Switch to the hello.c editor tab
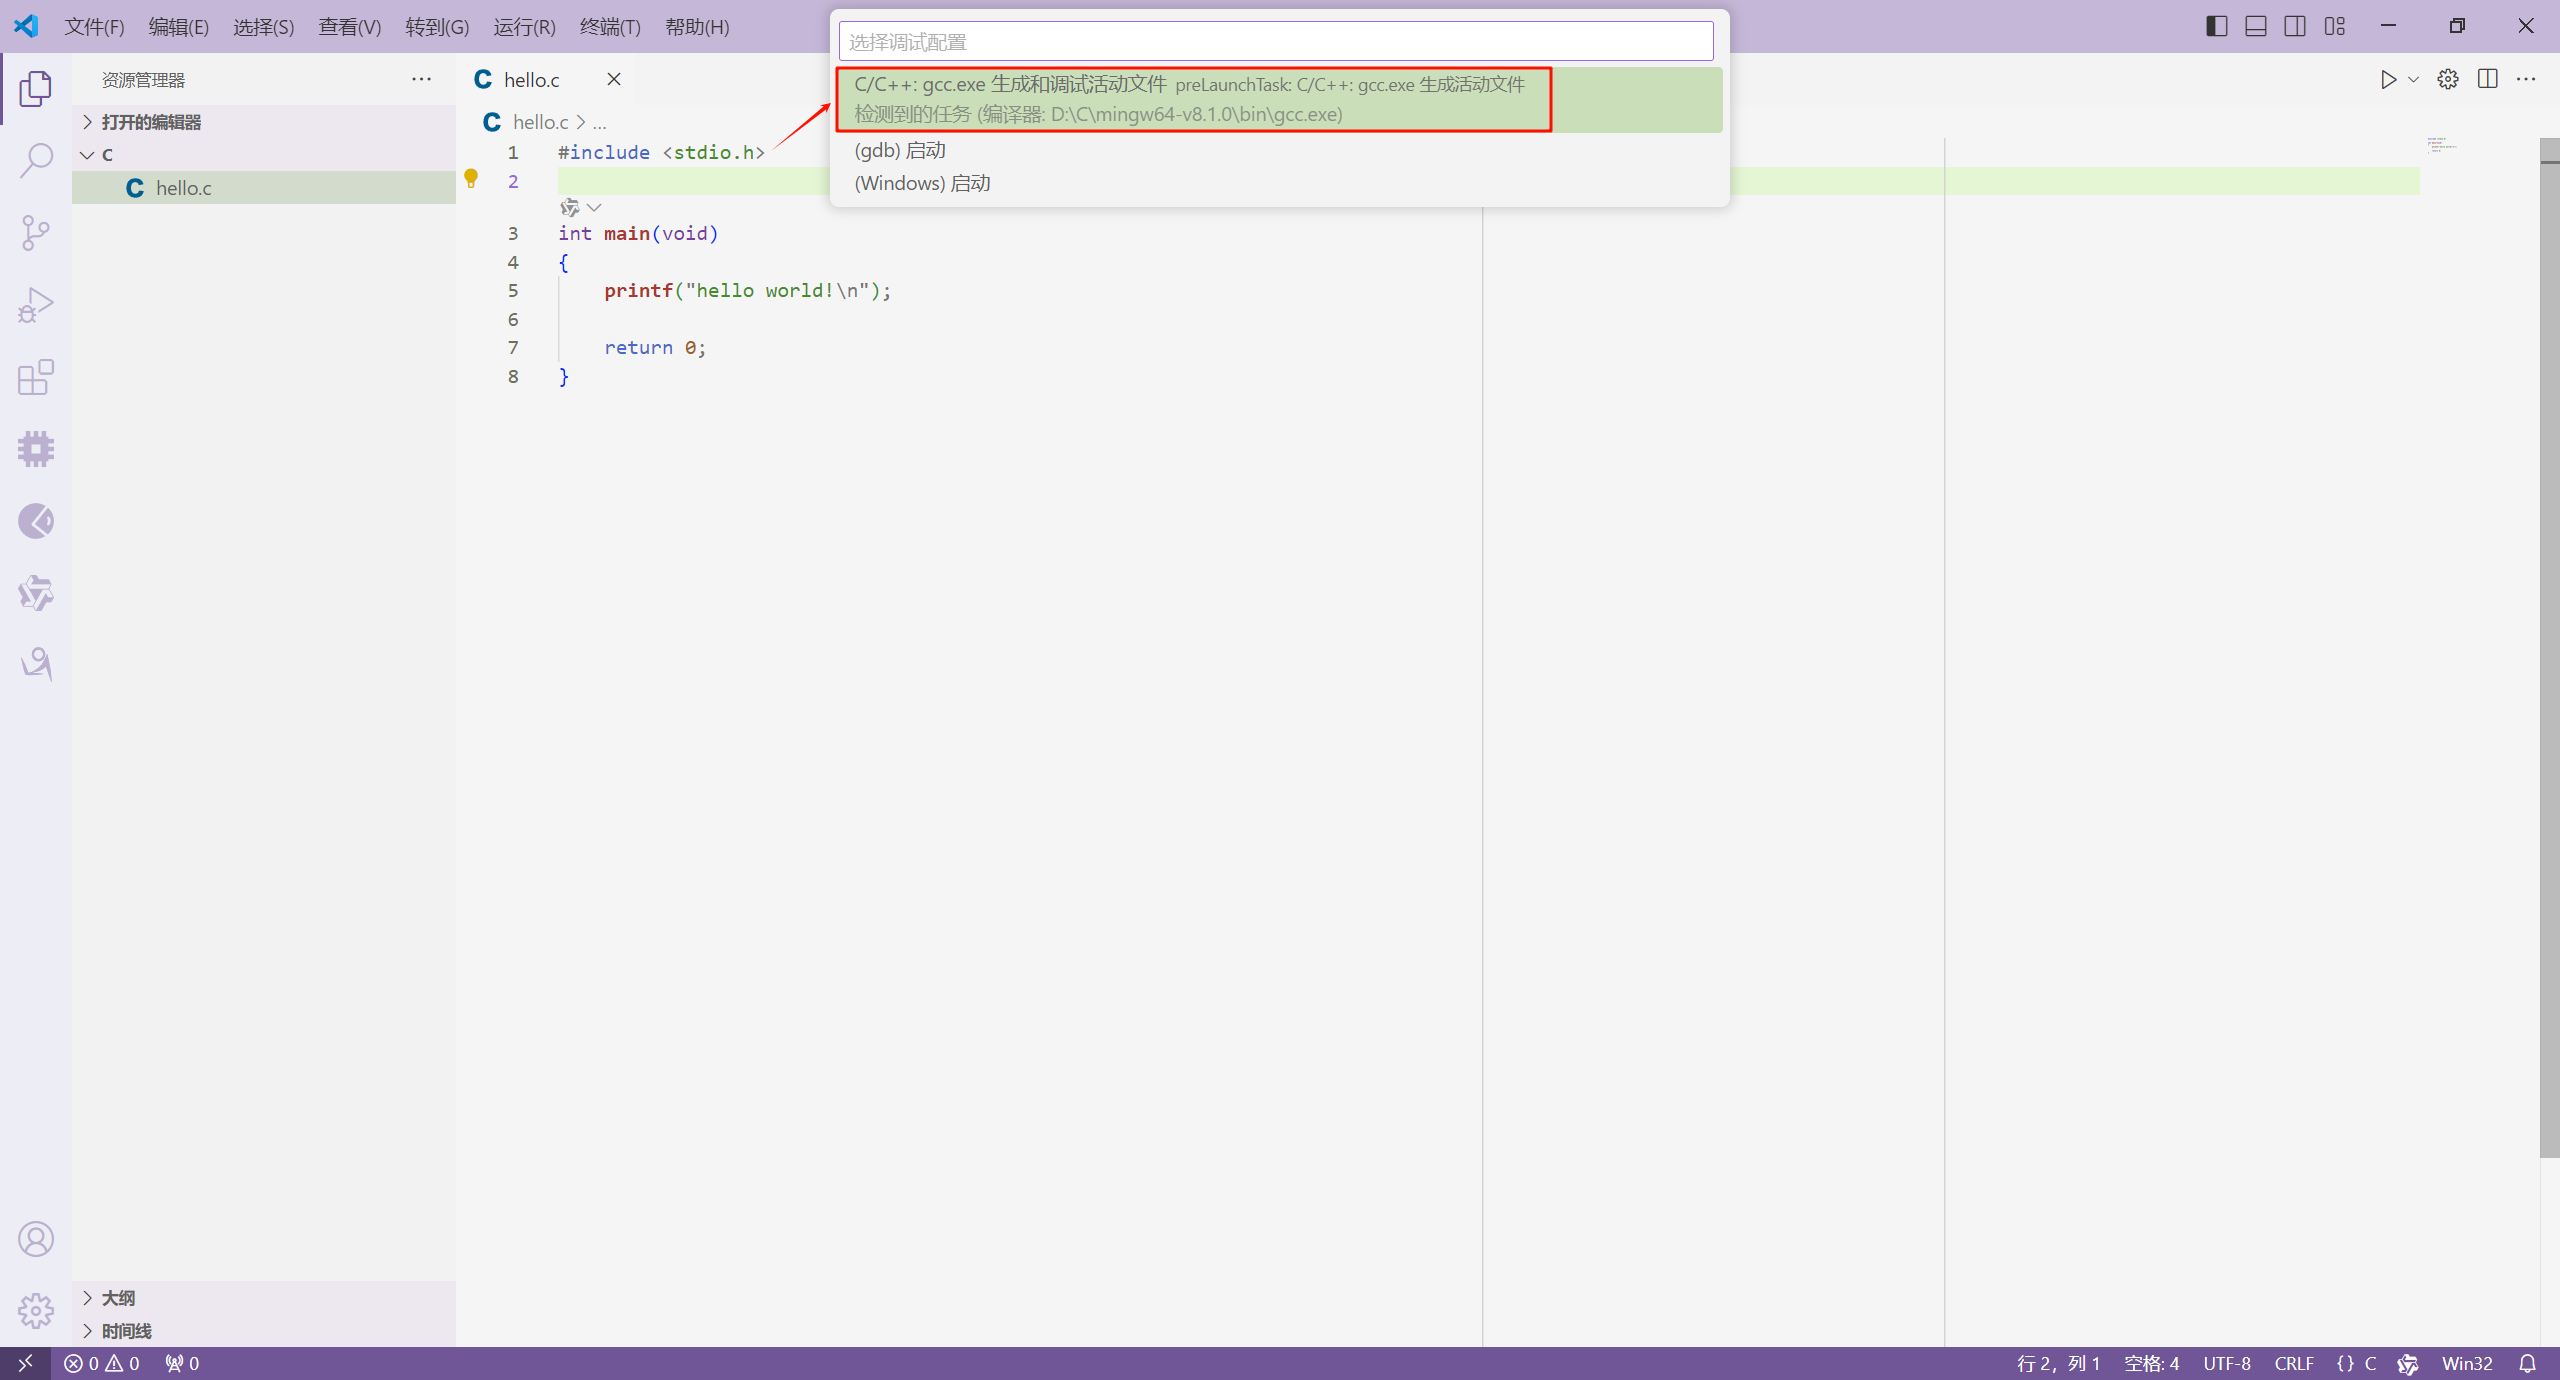This screenshot has height=1380, width=2560. pyautogui.click(x=546, y=79)
